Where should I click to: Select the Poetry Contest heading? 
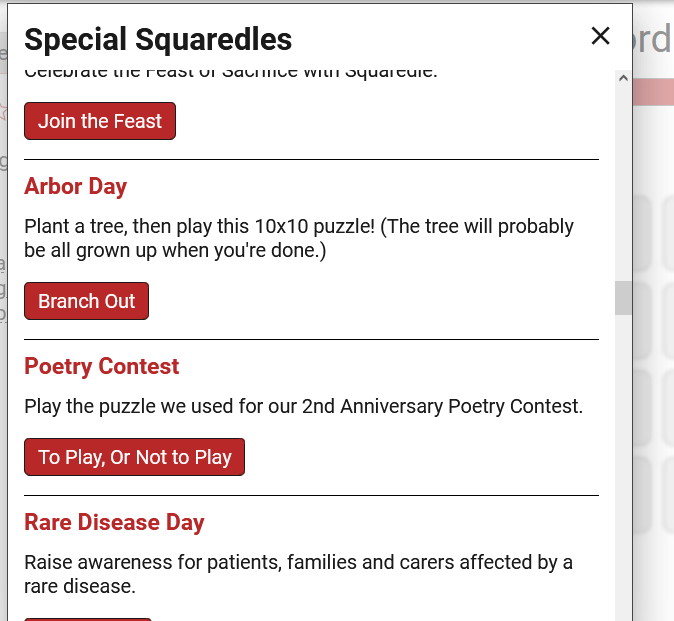click(101, 366)
